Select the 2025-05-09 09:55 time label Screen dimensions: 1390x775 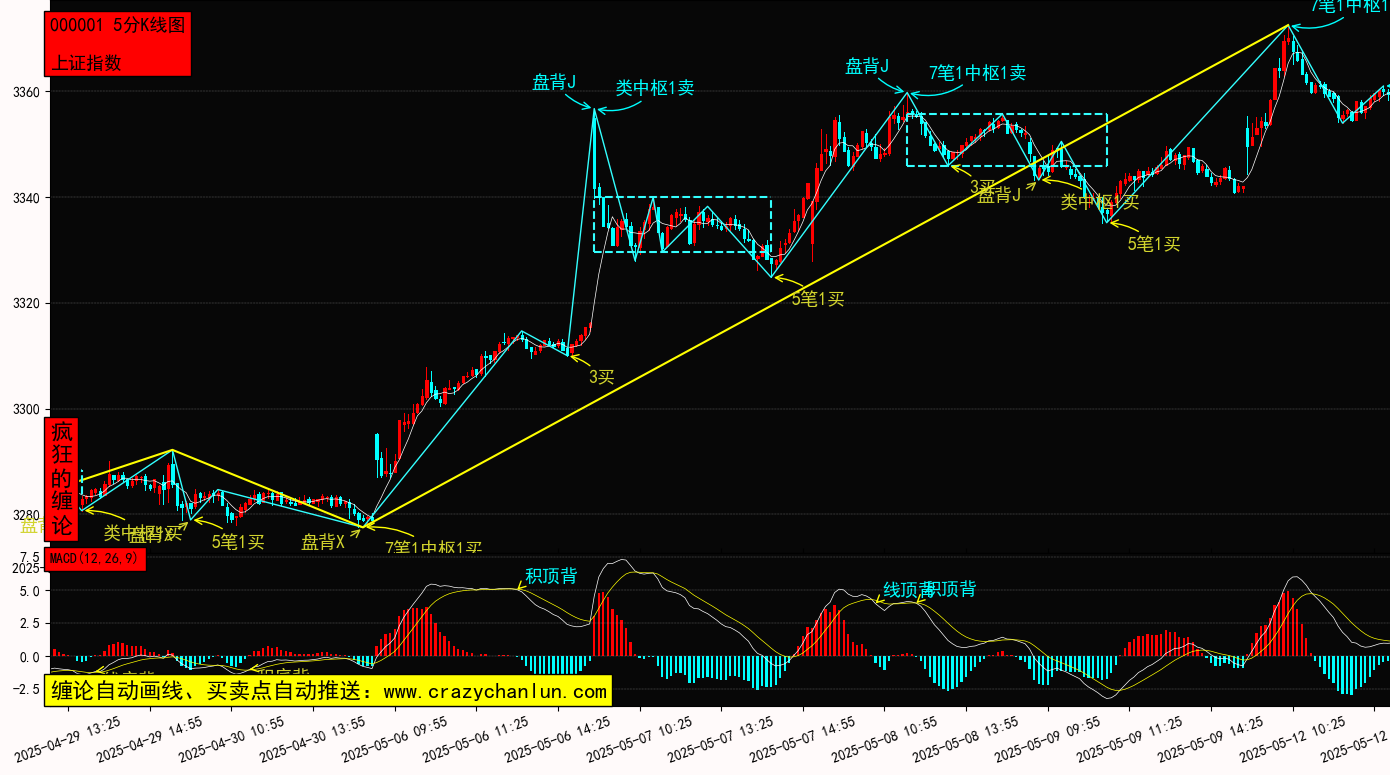(x=1049, y=738)
